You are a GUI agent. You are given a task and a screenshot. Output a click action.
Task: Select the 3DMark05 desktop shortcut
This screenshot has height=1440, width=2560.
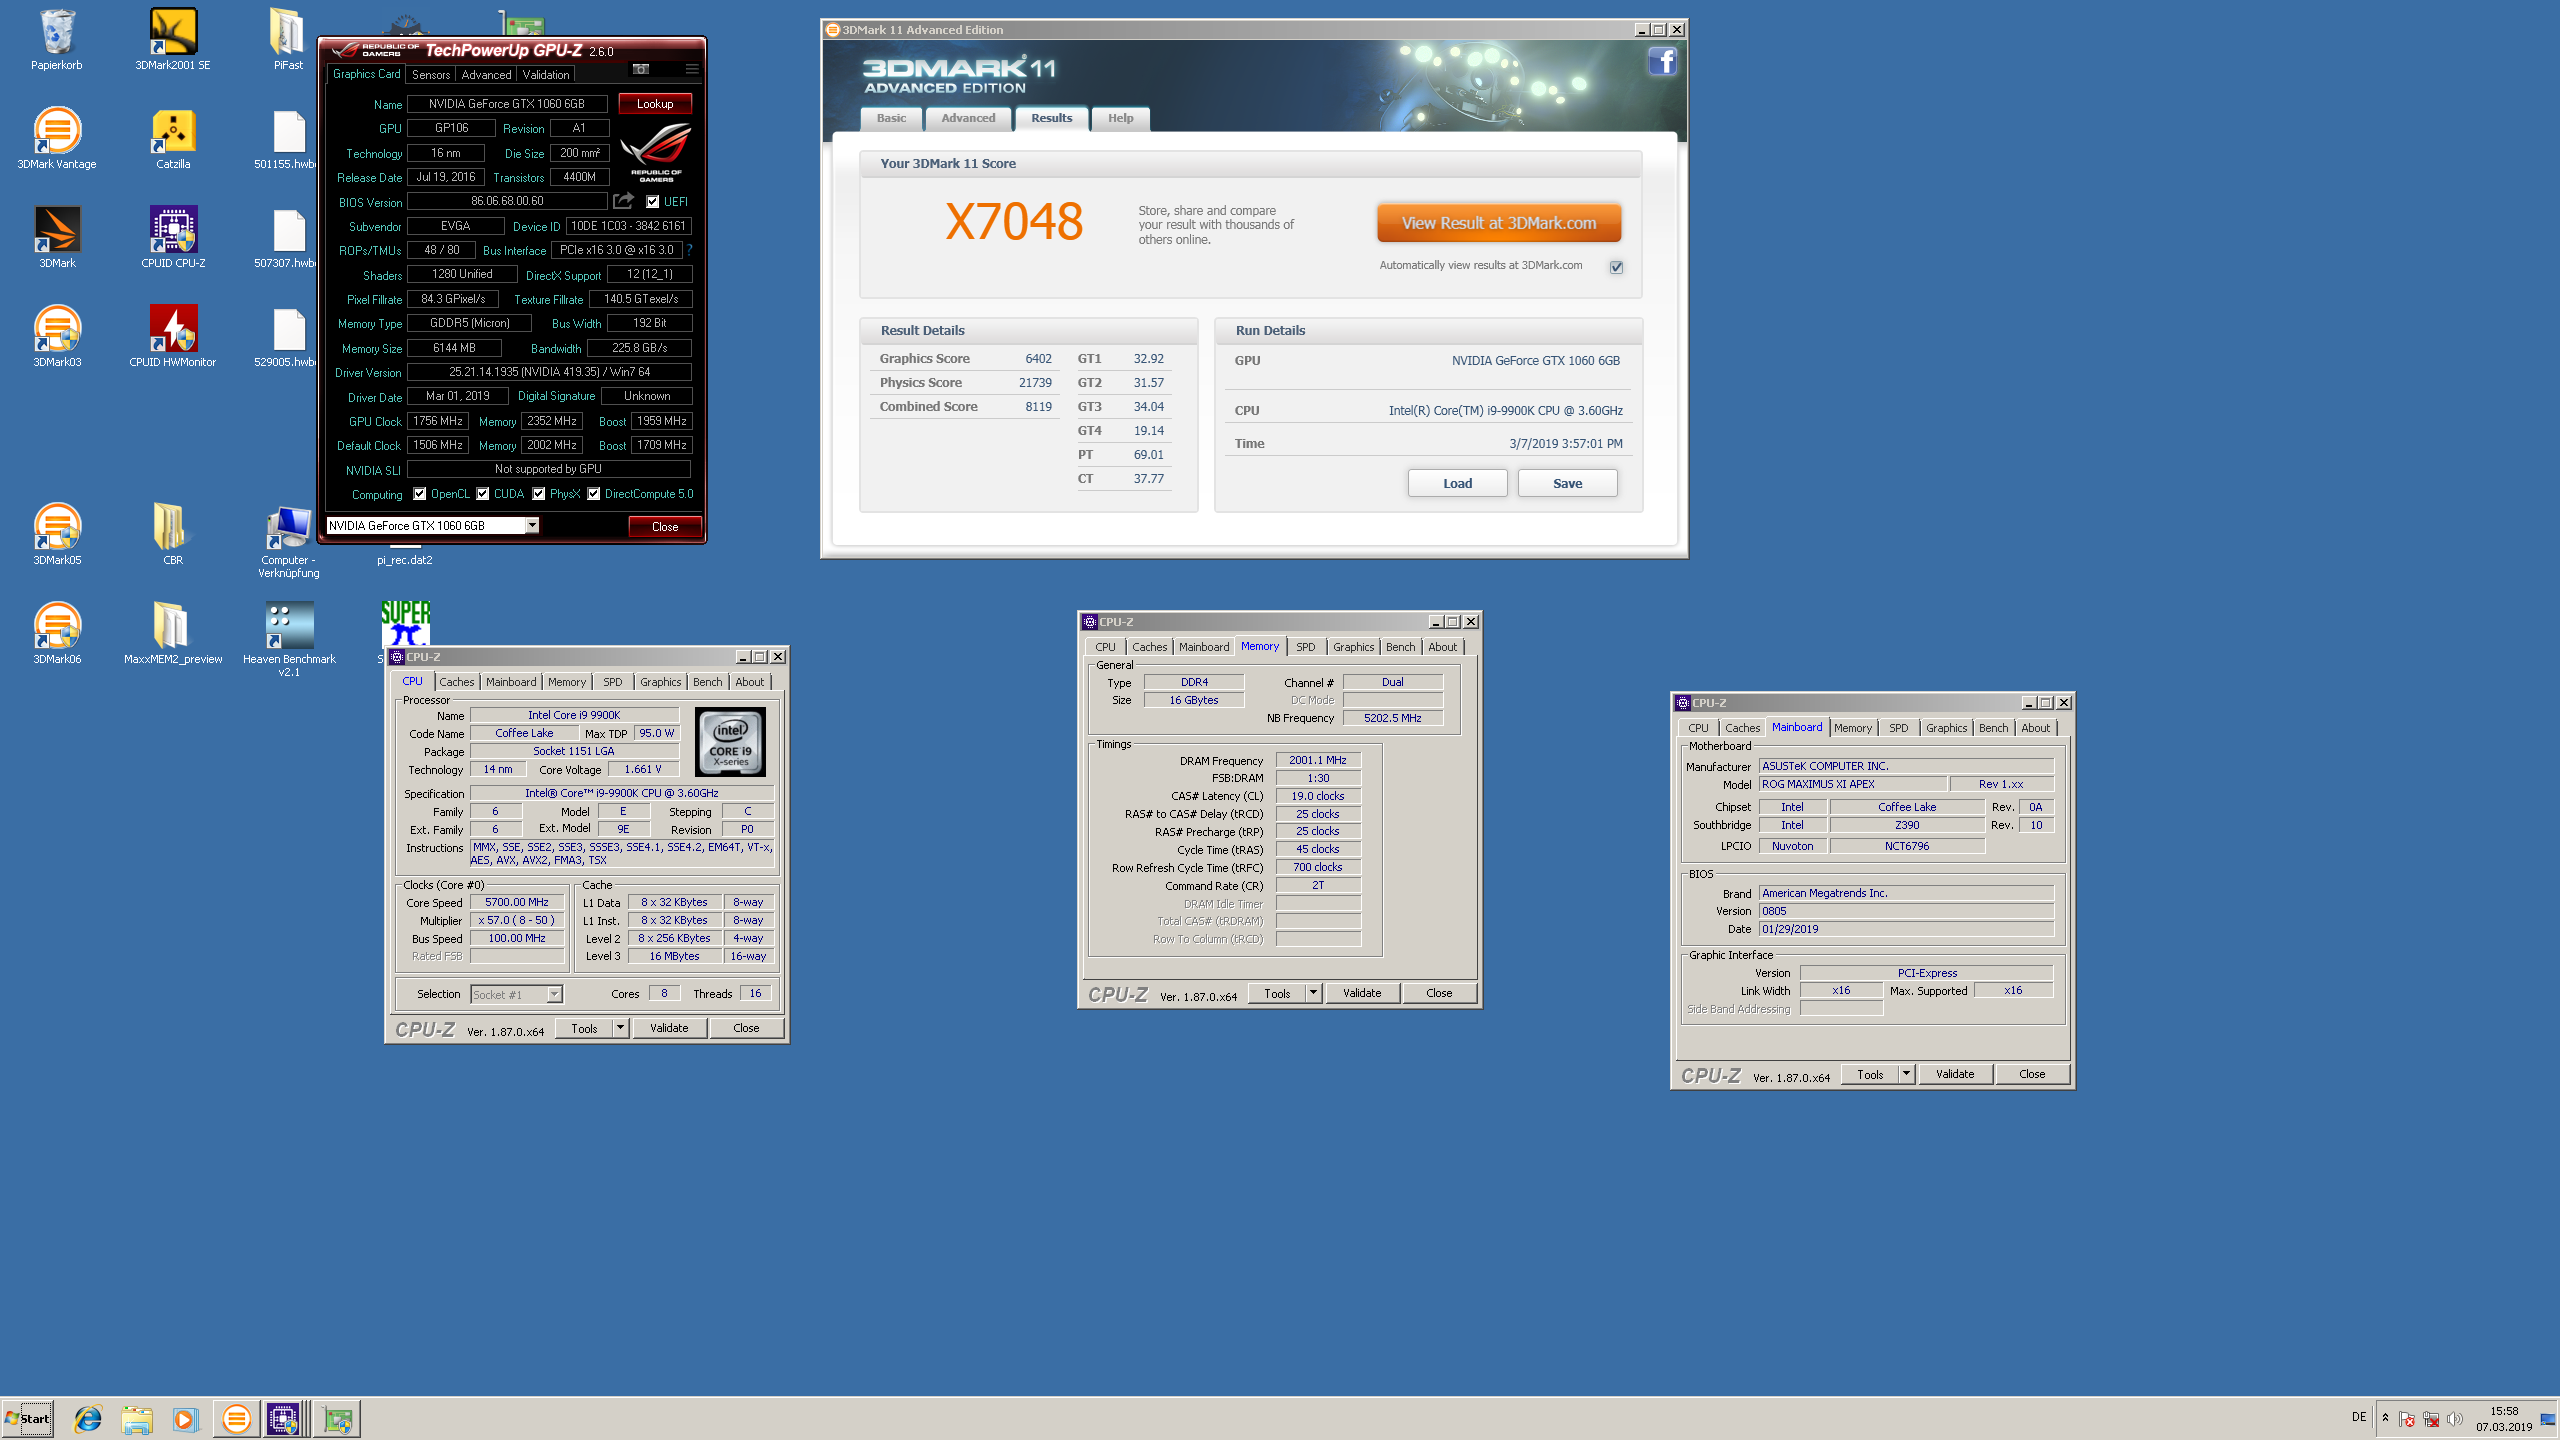57,534
